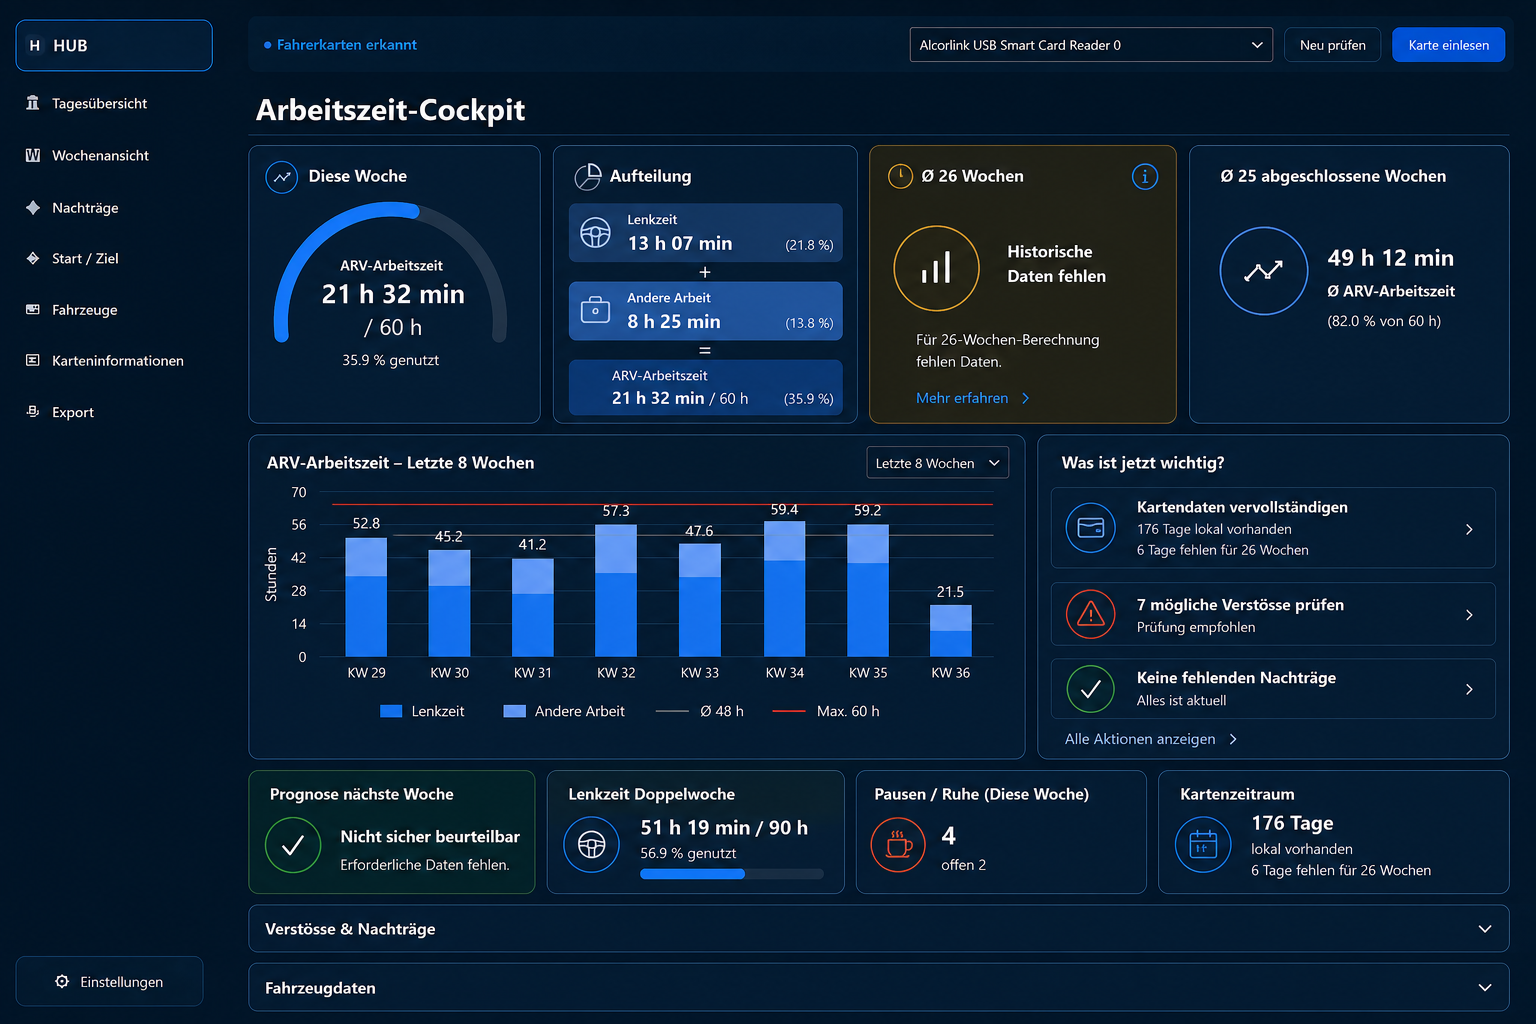Open Keine fehlenden Nachträge via its chevron
This screenshot has height=1024, width=1536.
click(x=1469, y=689)
